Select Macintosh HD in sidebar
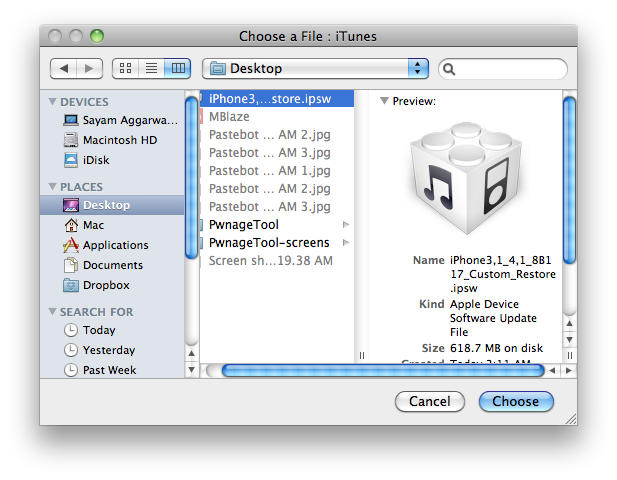The width and height of the screenshot is (617, 480). point(119,140)
